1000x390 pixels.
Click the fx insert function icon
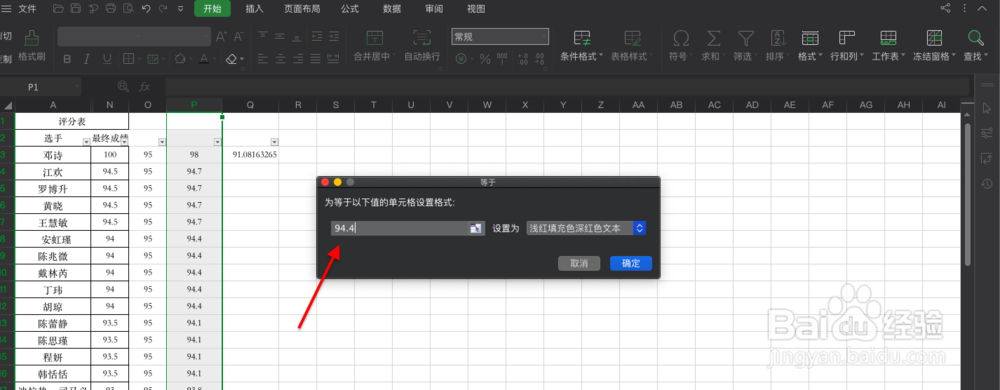[x=145, y=86]
